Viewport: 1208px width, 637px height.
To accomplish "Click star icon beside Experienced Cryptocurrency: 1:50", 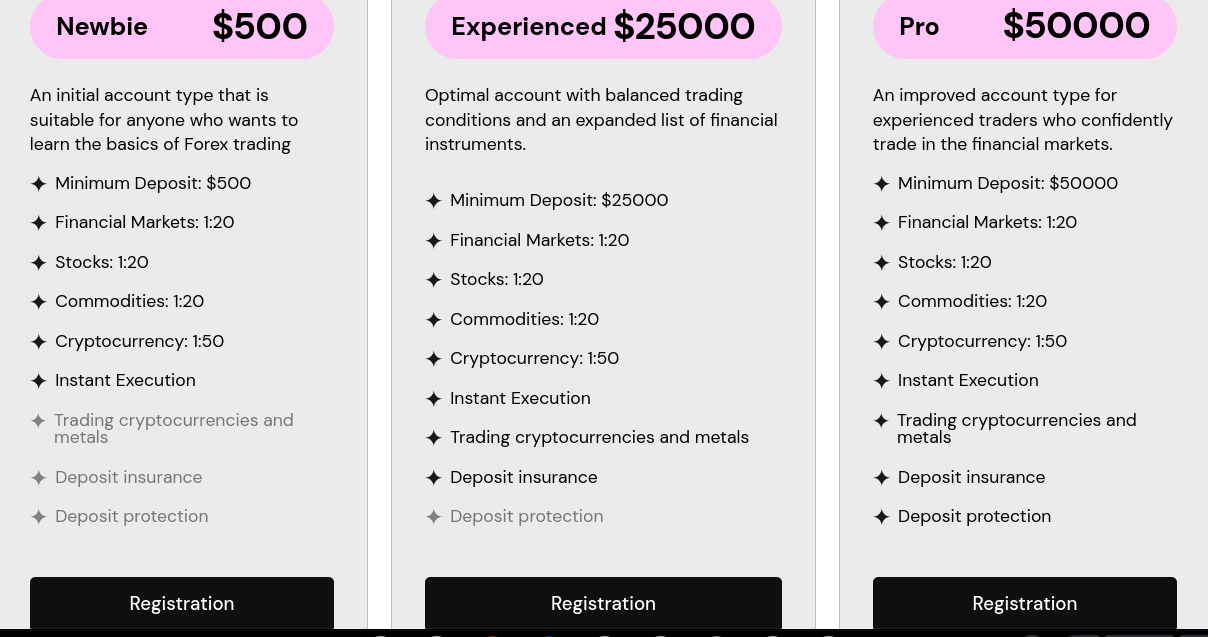I will [x=434, y=359].
